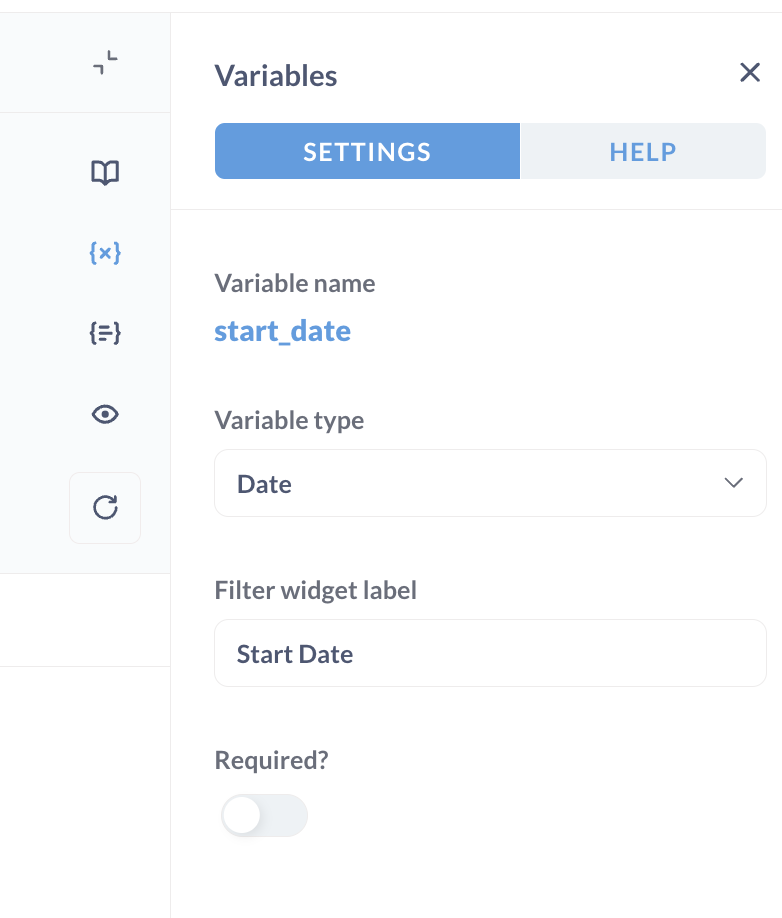Image resolution: width=782 pixels, height=918 pixels.
Task: Open SQL snippets {=} icon
Action: 105,333
